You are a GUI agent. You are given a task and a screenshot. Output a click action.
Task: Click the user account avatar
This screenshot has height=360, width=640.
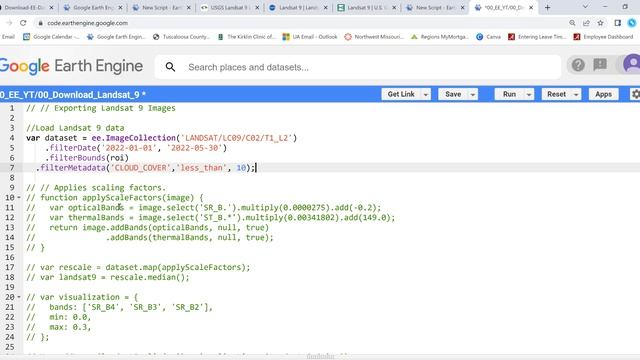[x=632, y=64]
